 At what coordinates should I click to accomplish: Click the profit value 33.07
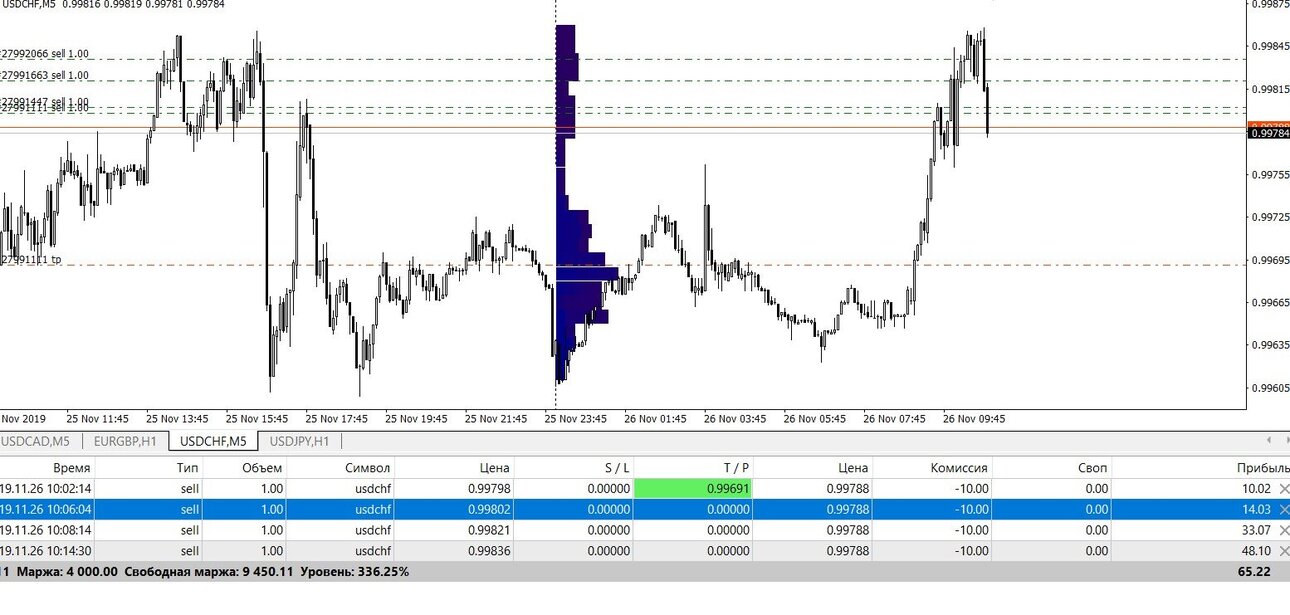(1256, 530)
